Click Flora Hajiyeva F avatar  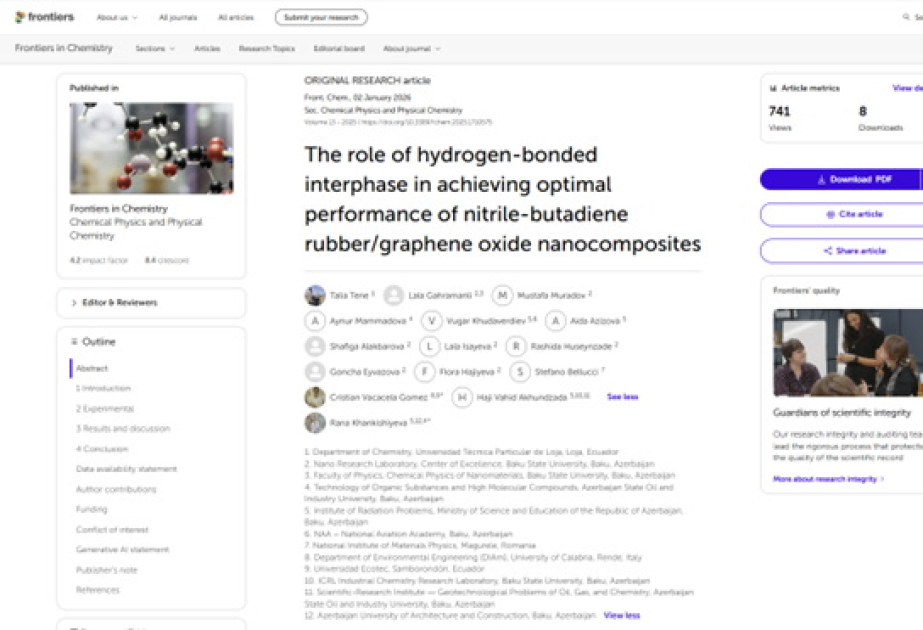(424, 372)
